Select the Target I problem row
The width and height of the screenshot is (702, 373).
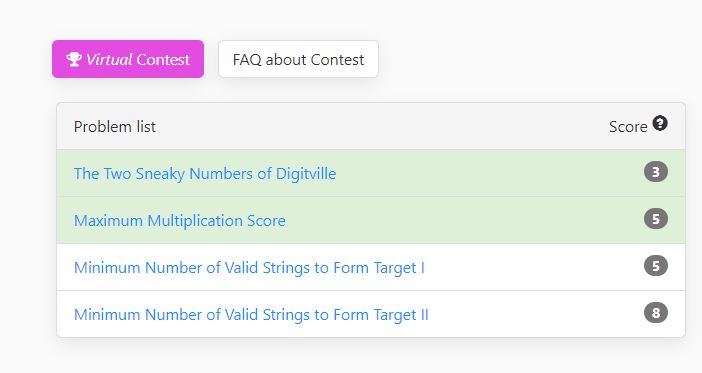(x=371, y=267)
